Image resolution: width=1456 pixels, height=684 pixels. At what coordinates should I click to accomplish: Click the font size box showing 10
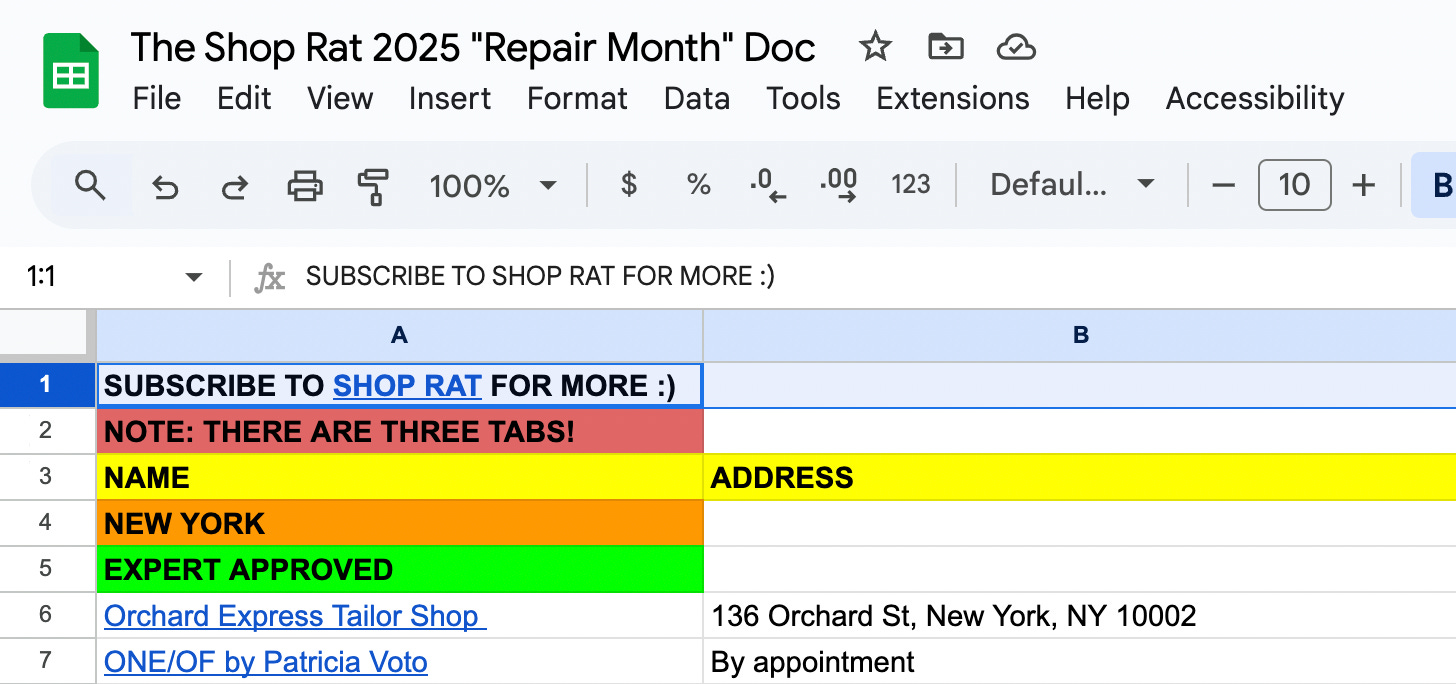[x=1294, y=185]
